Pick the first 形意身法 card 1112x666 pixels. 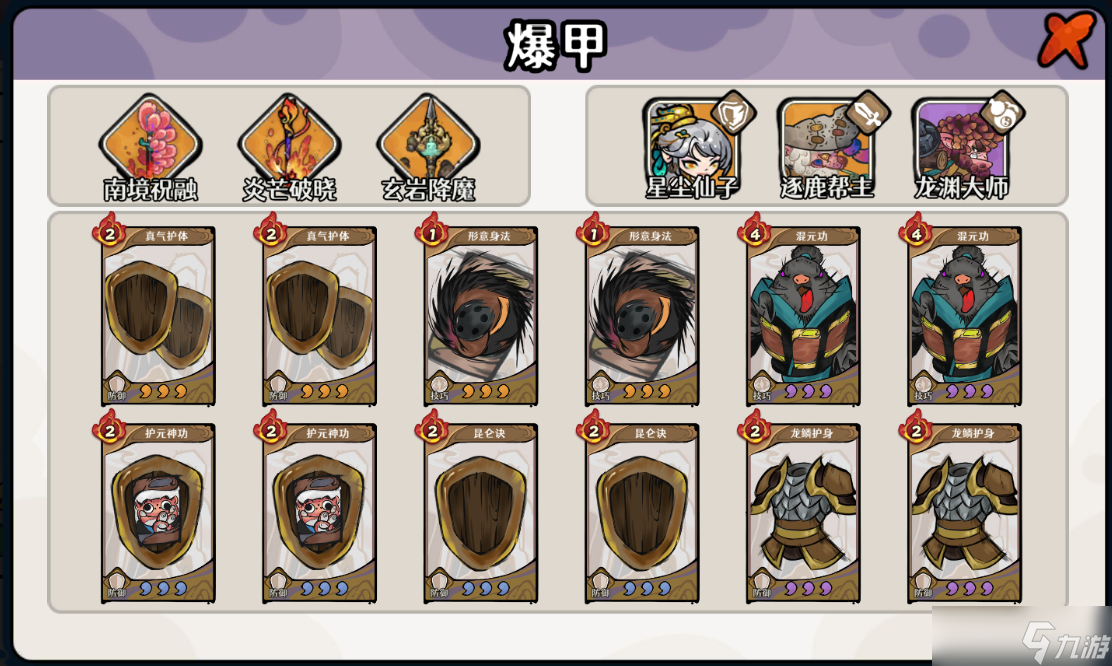479,312
